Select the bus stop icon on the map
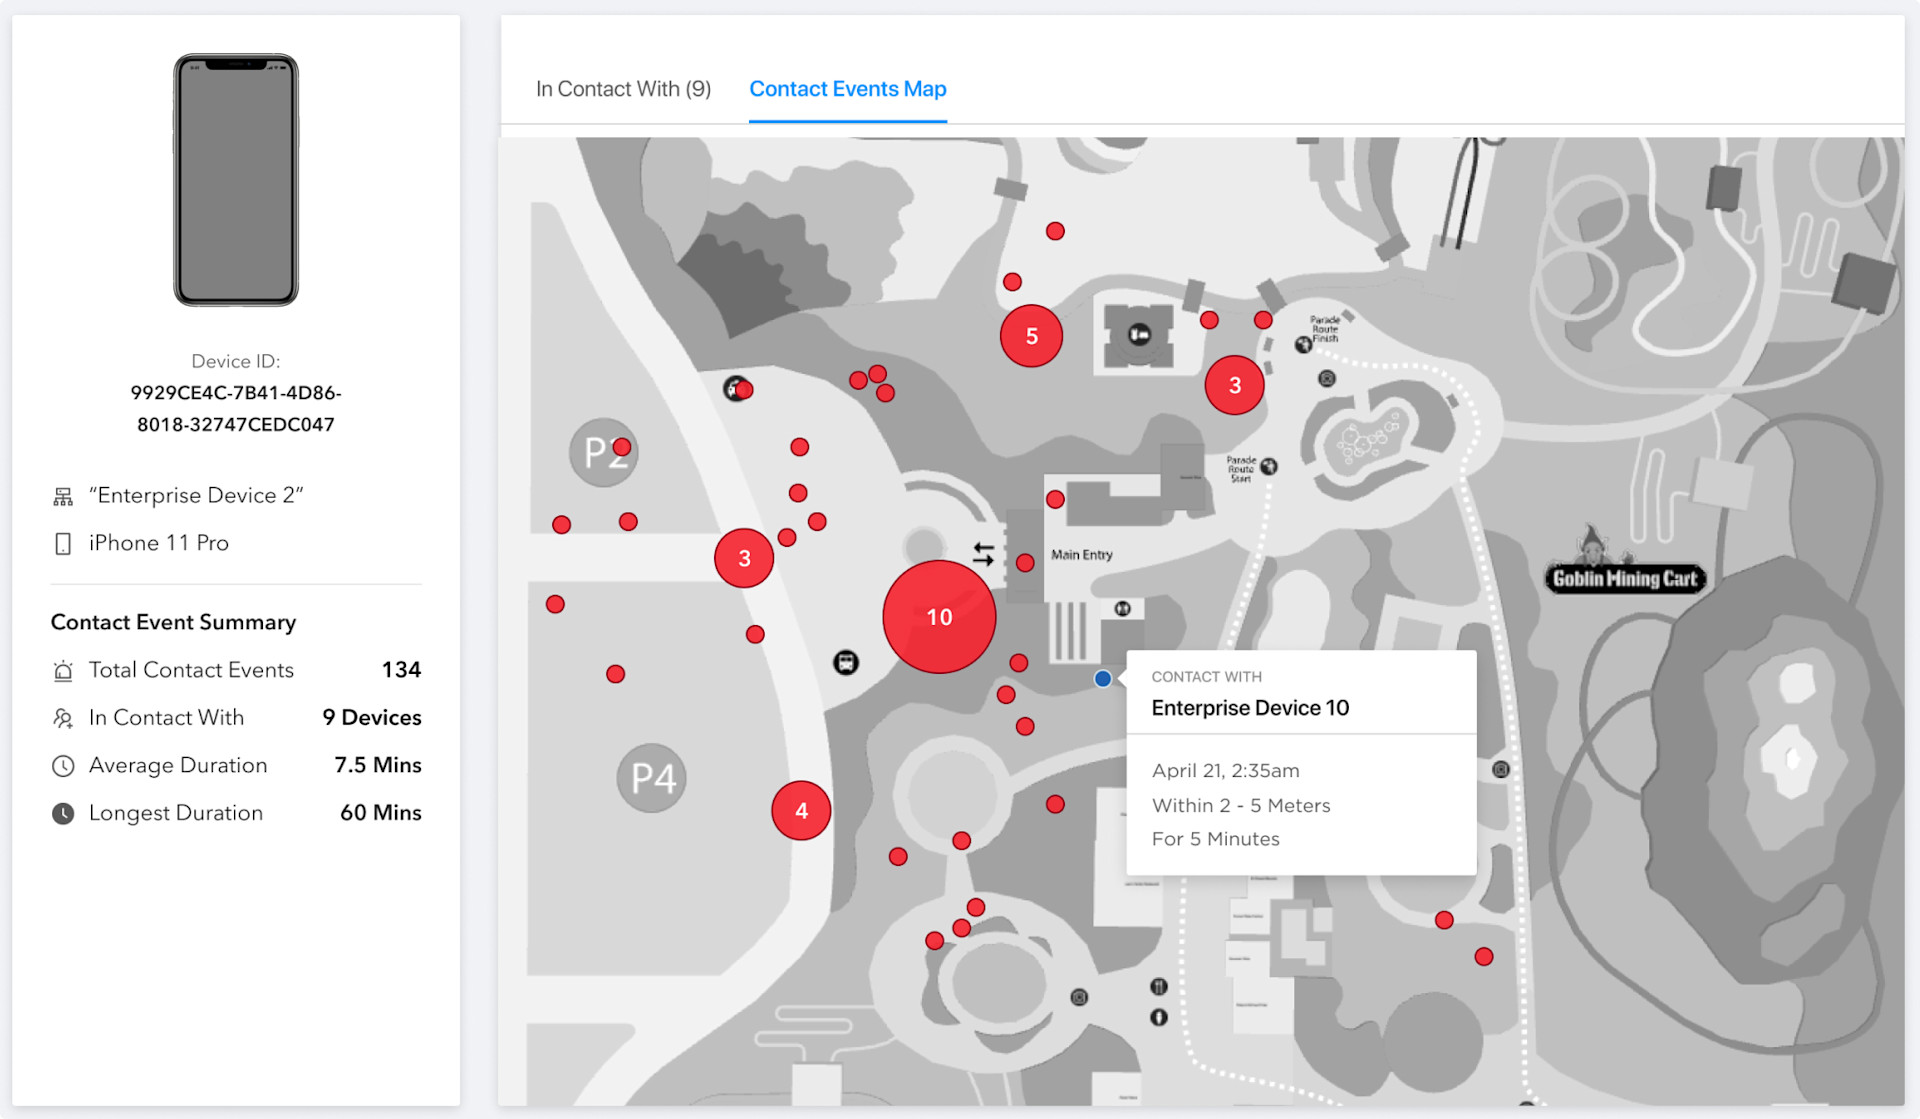This screenshot has height=1119, width=1920. coord(847,661)
